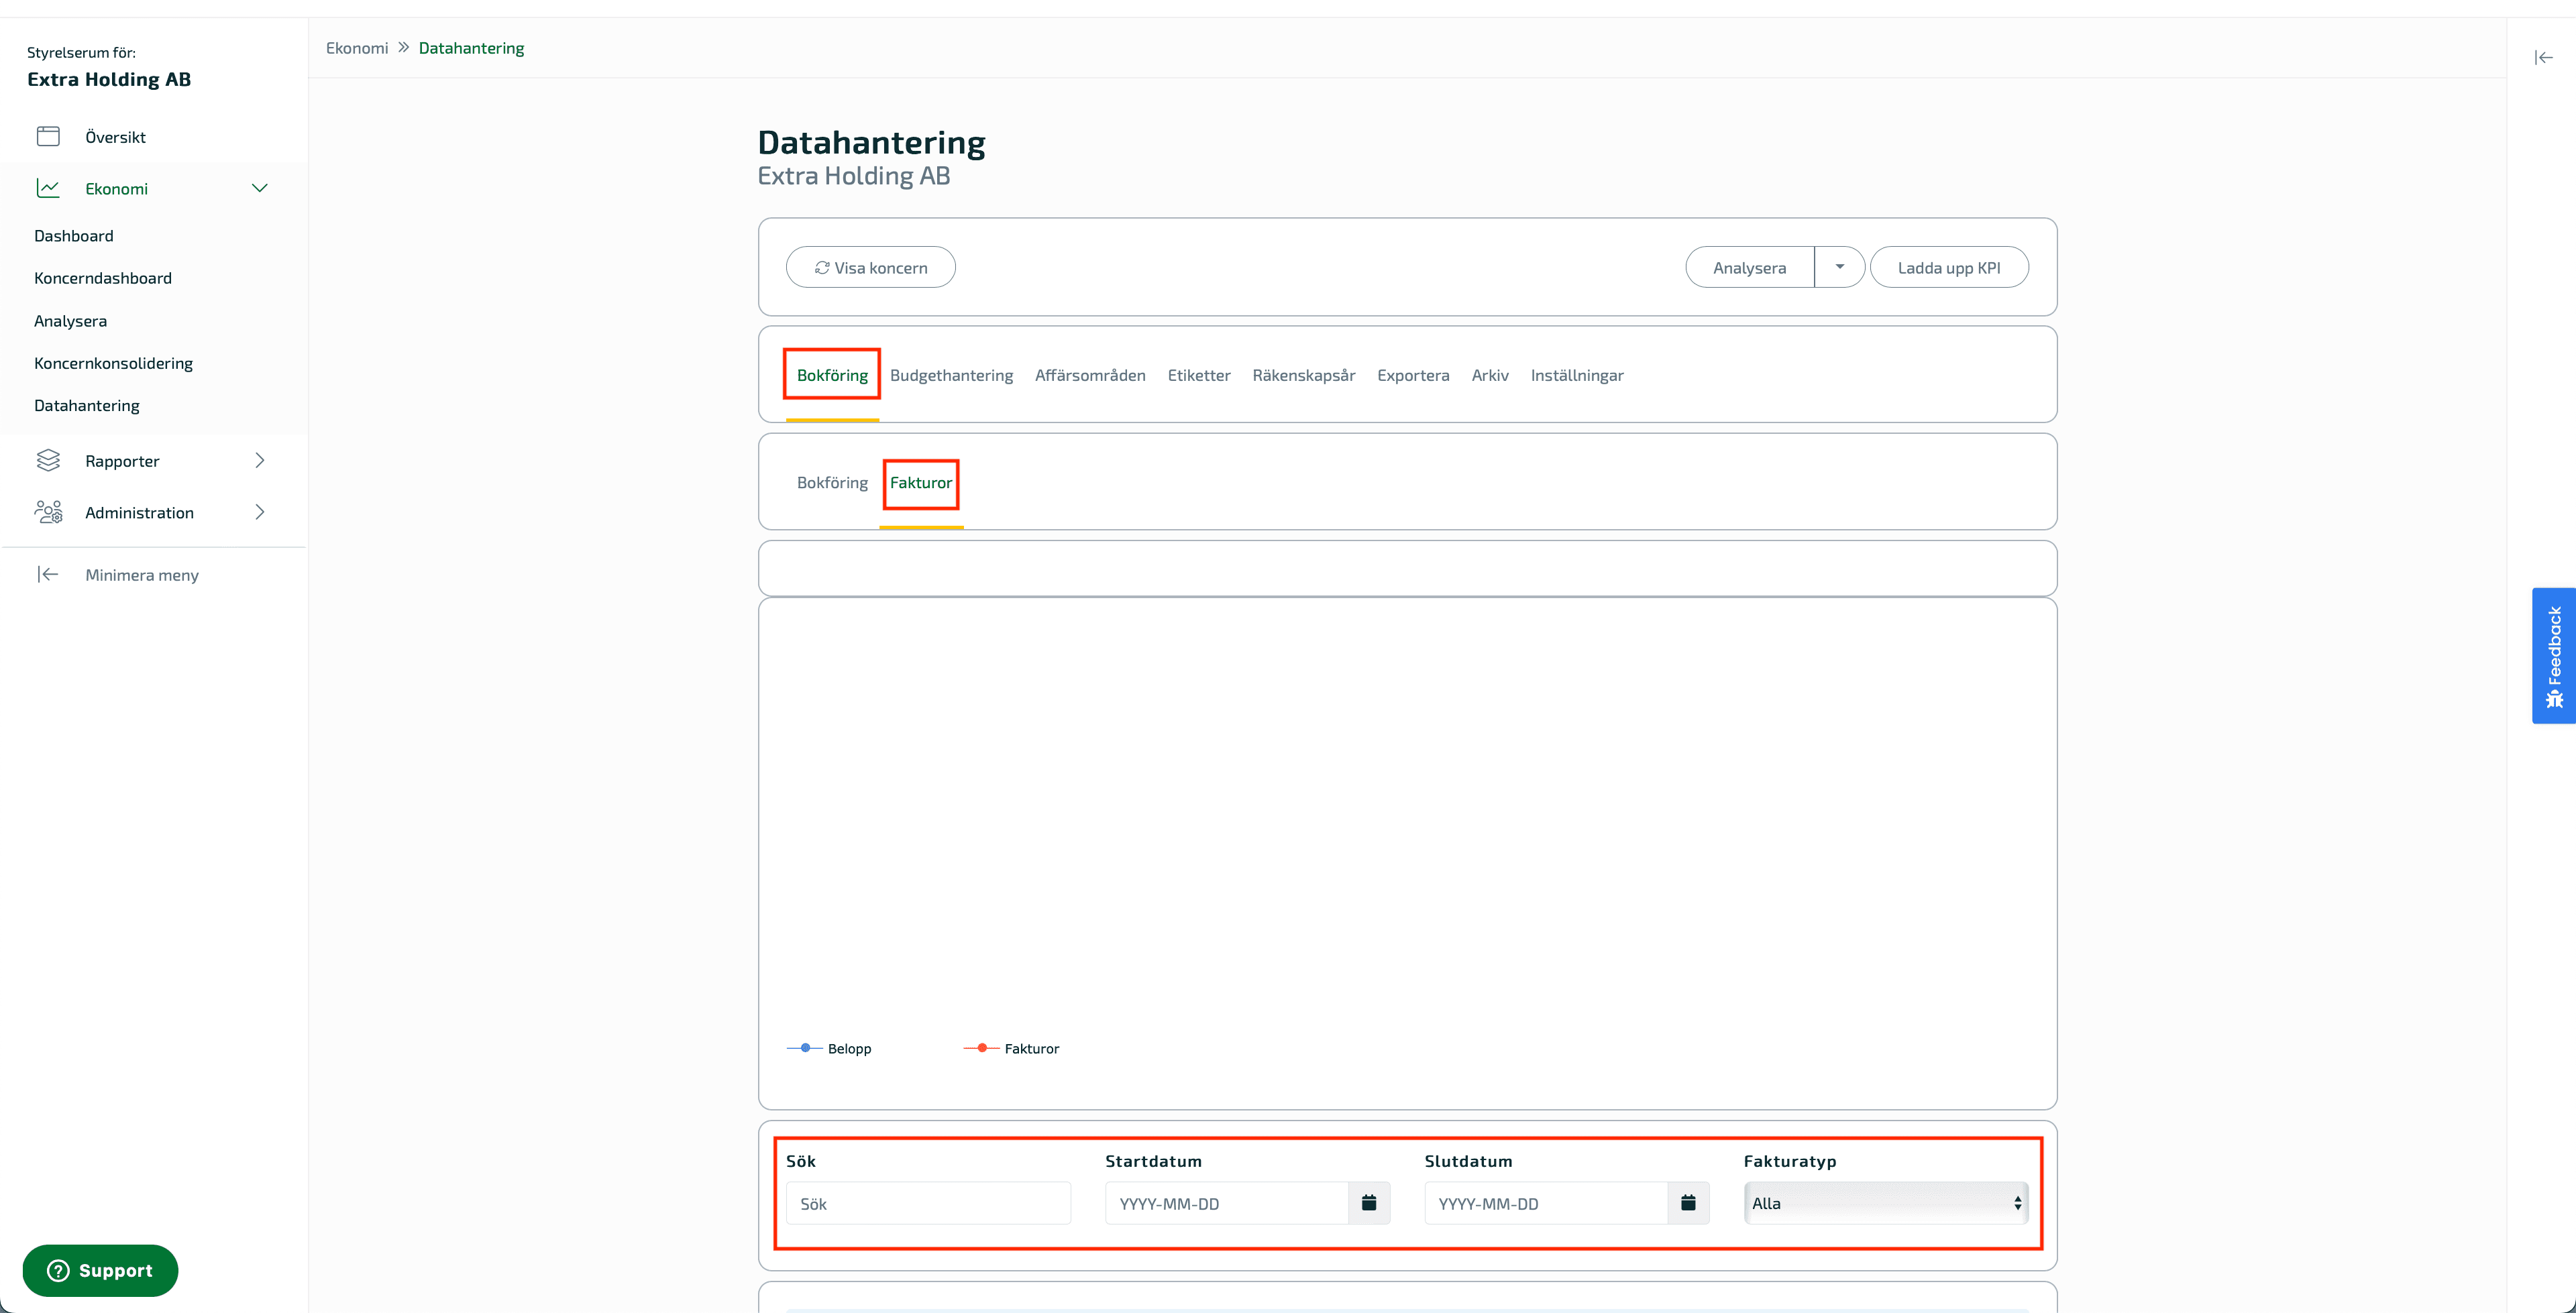
Task: Switch to the Inställningar tab
Action: [x=1577, y=375]
